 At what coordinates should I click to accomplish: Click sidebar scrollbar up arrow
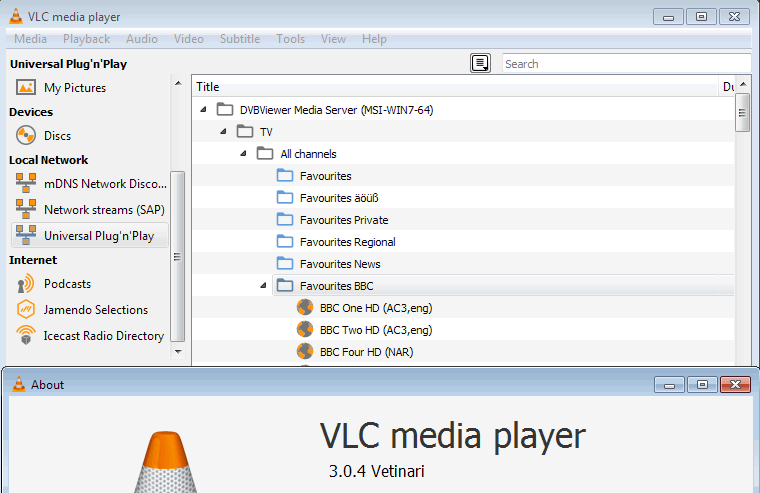[178, 83]
